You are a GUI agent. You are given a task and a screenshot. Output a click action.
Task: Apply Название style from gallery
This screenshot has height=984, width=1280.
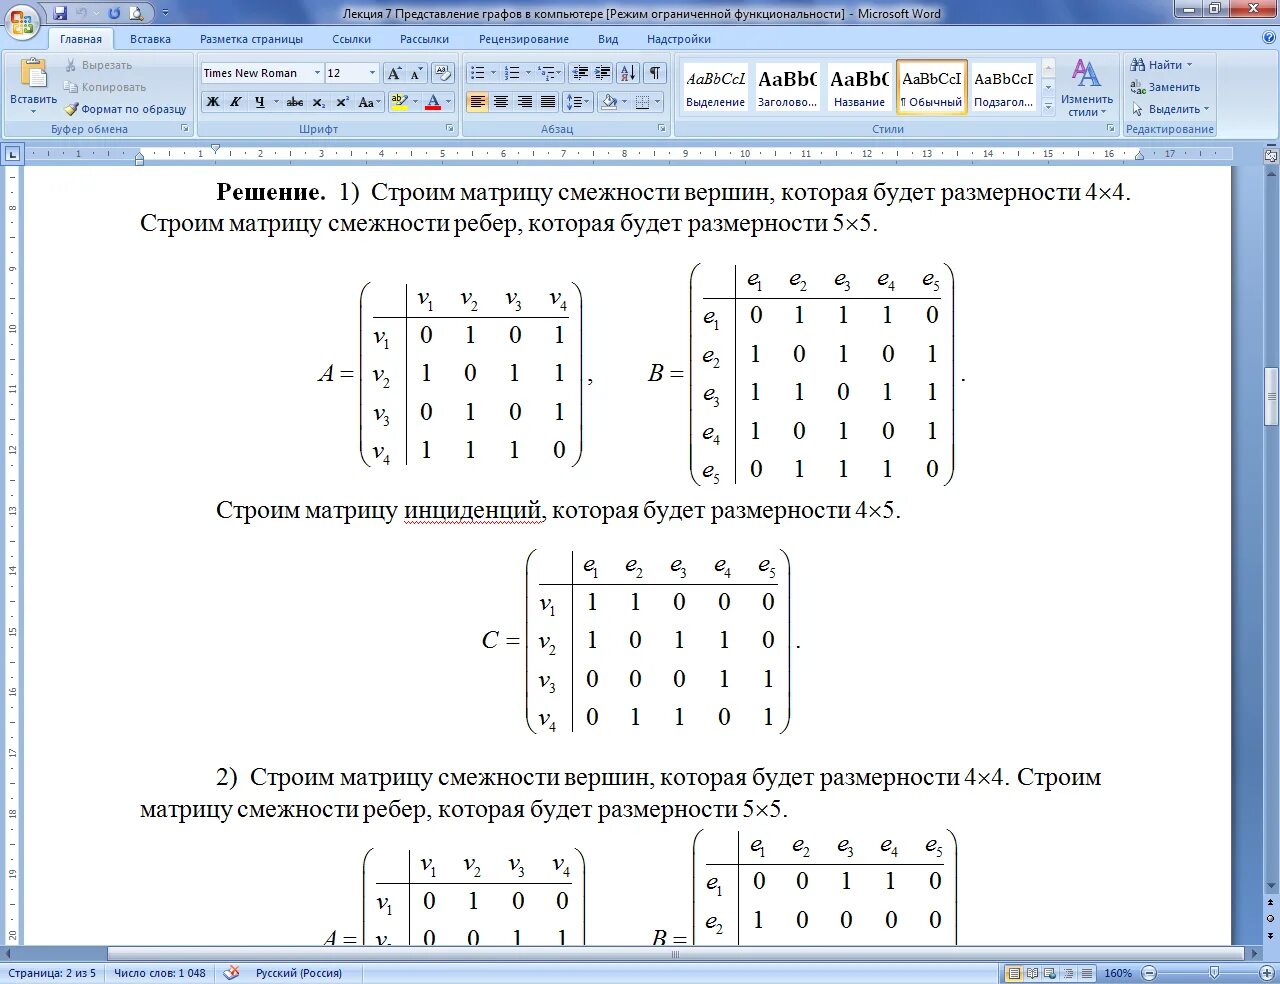click(859, 88)
